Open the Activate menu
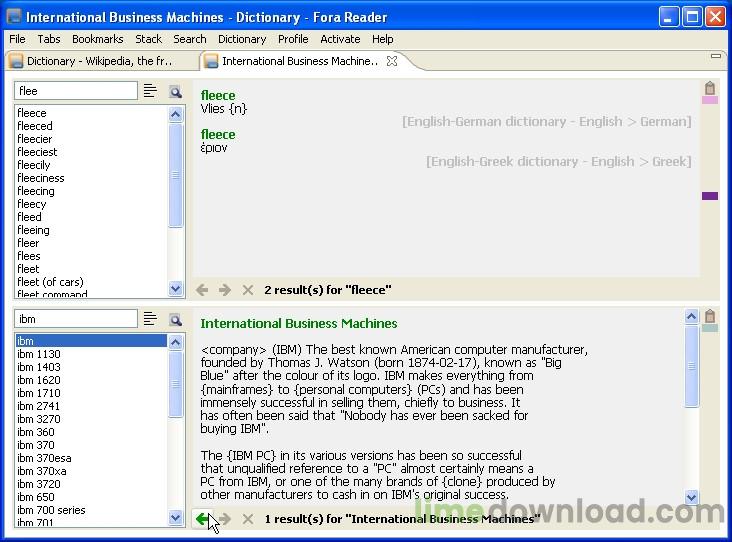 point(340,39)
